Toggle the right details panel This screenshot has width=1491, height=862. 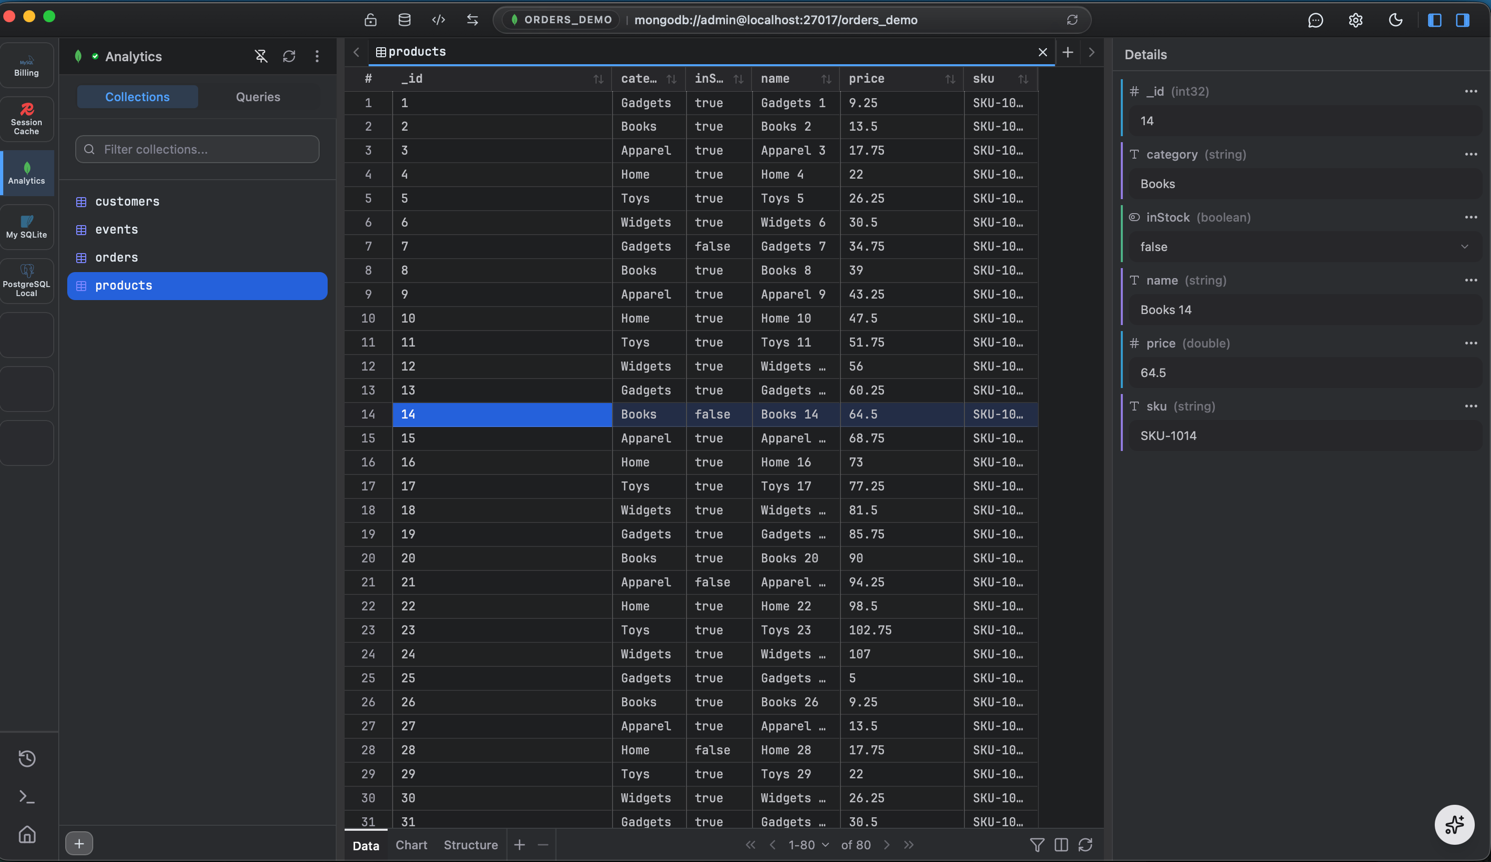click(1463, 20)
